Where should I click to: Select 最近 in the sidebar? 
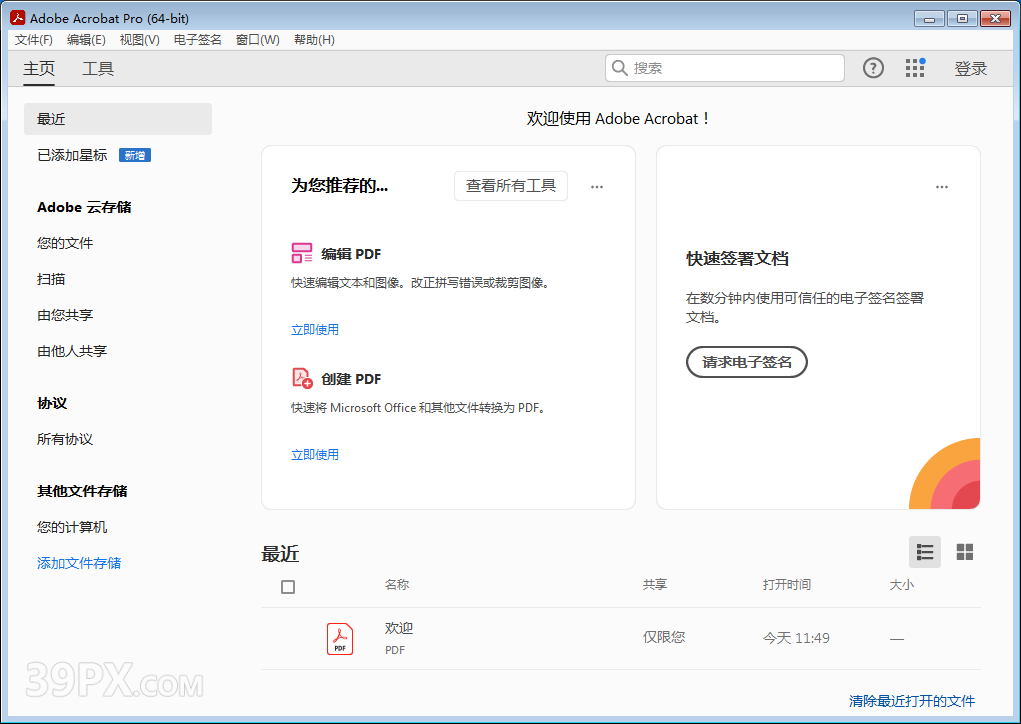pyautogui.click(x=118, y=119)
